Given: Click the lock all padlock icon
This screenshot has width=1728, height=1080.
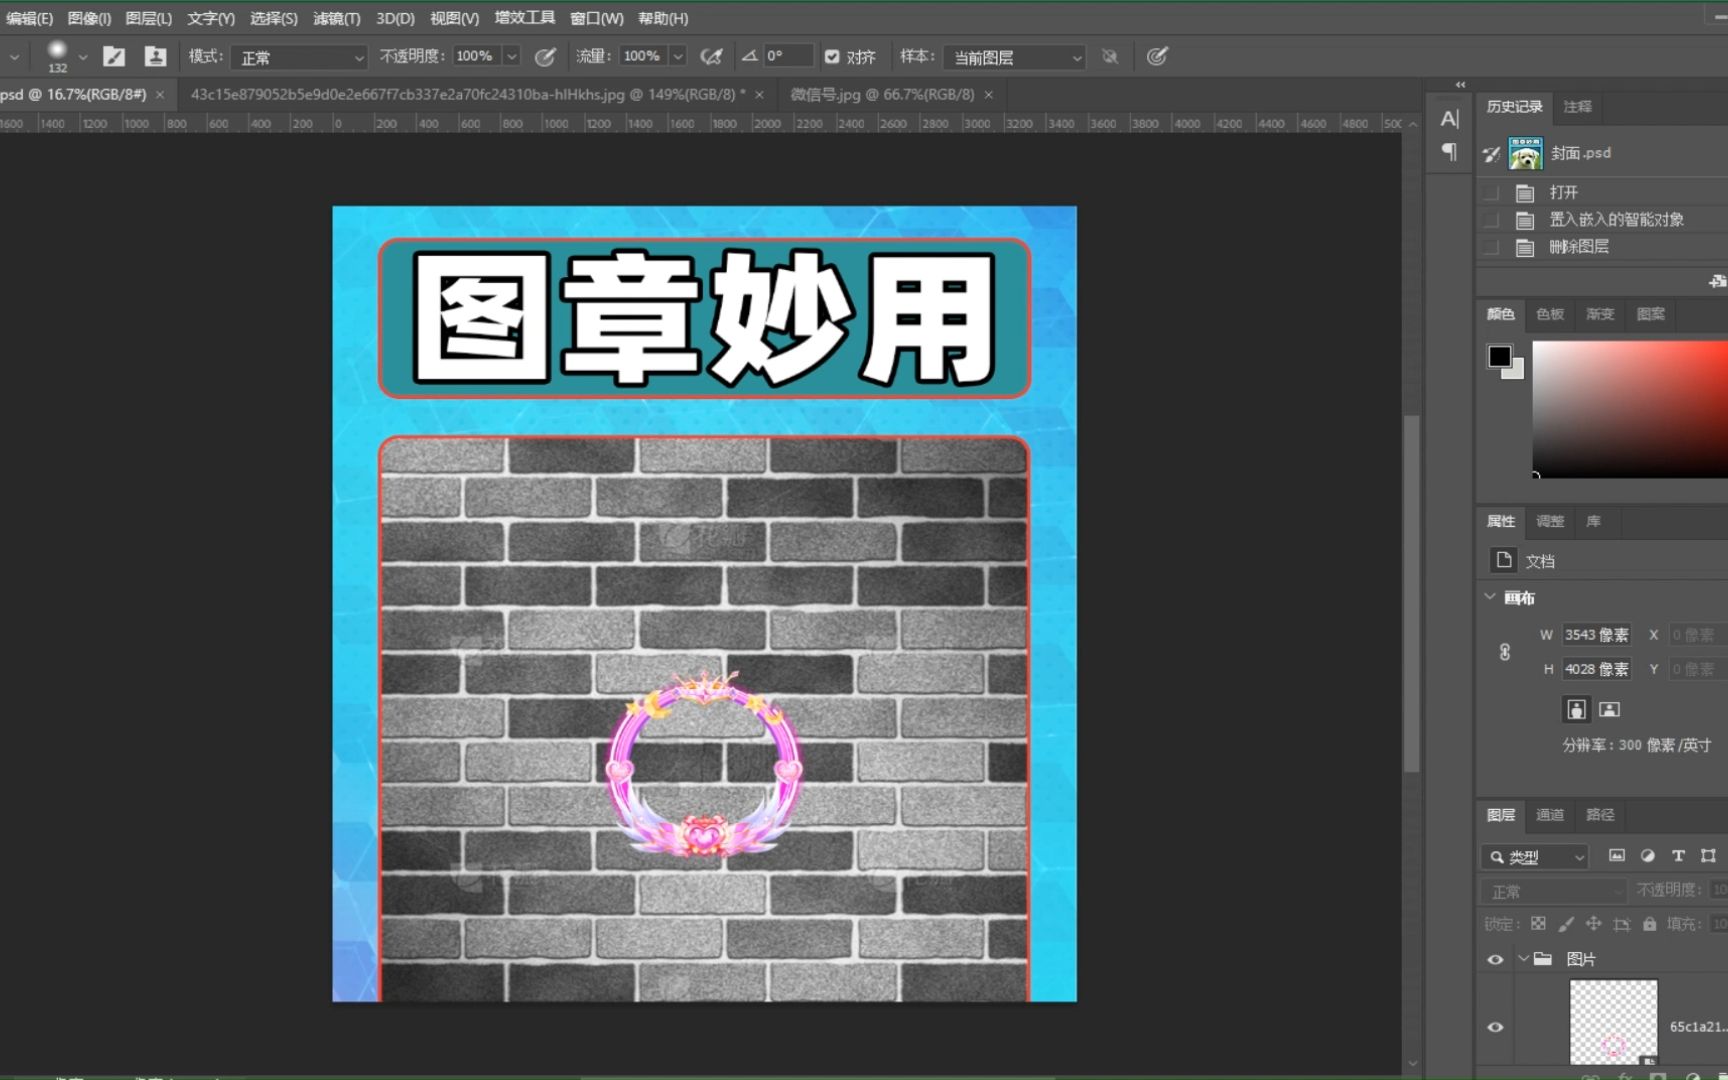Looking at the screenshot, I should pyautogui.click(x=1648, y=923).
